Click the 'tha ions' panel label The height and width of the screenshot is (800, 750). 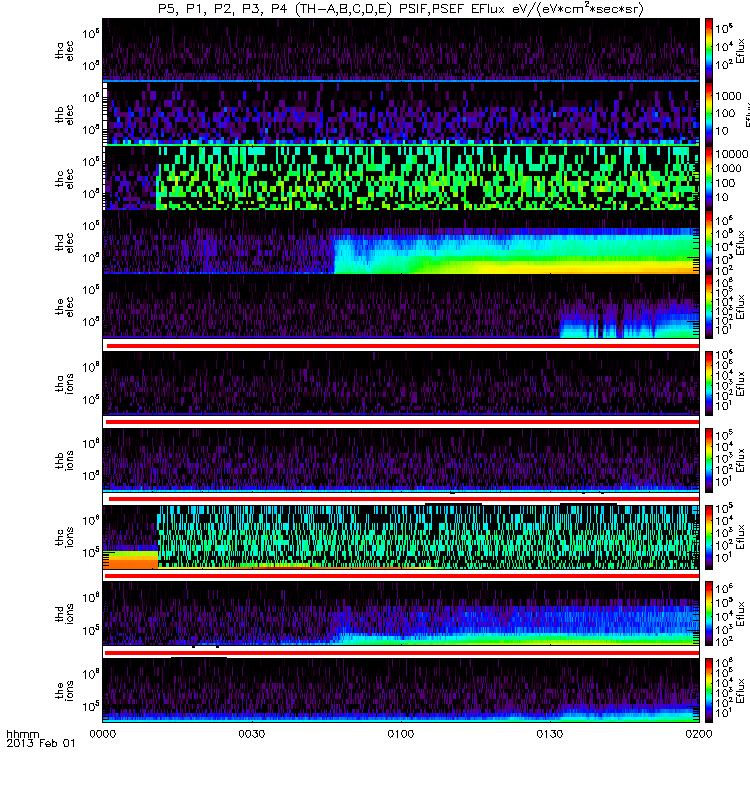pos(64,384)
